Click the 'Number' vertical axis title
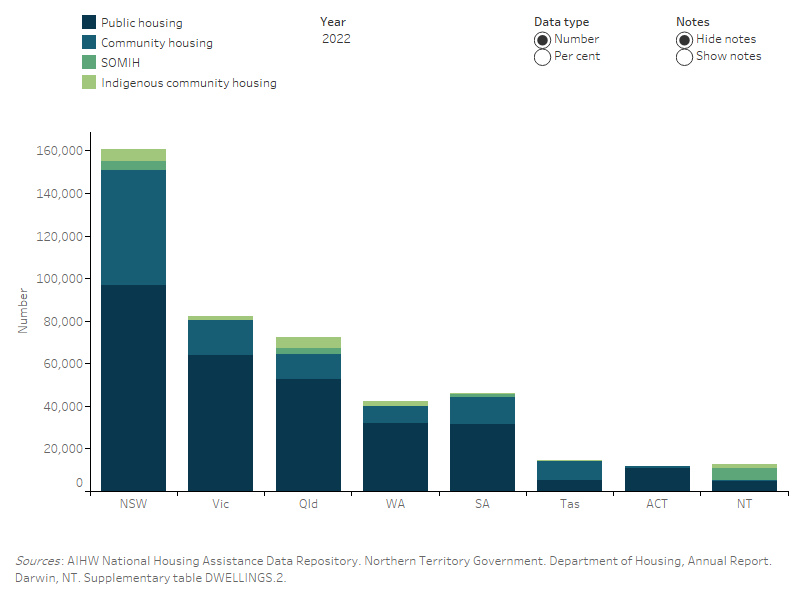The height and width of the screenshot is (600, 800). tap(25, 310)
